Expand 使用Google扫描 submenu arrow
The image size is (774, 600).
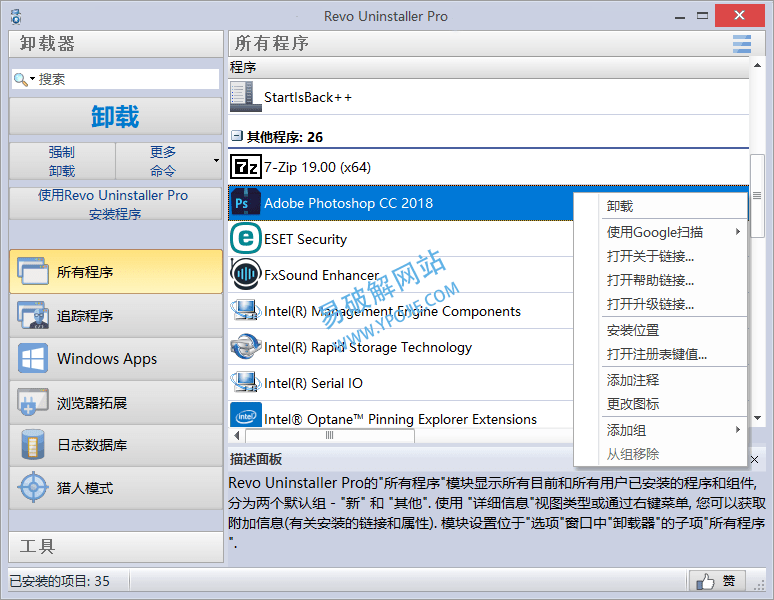(x=737, y=231)
